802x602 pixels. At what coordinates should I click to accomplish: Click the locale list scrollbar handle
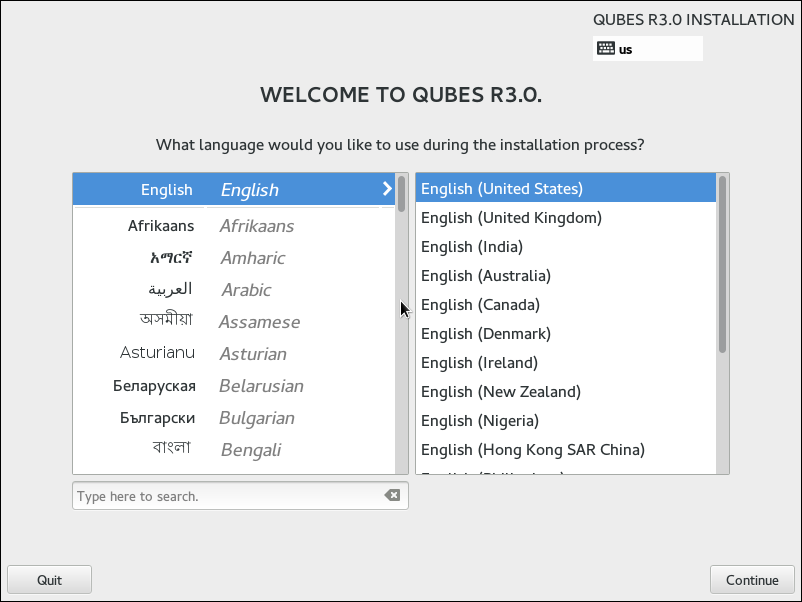tap(722, 264)
